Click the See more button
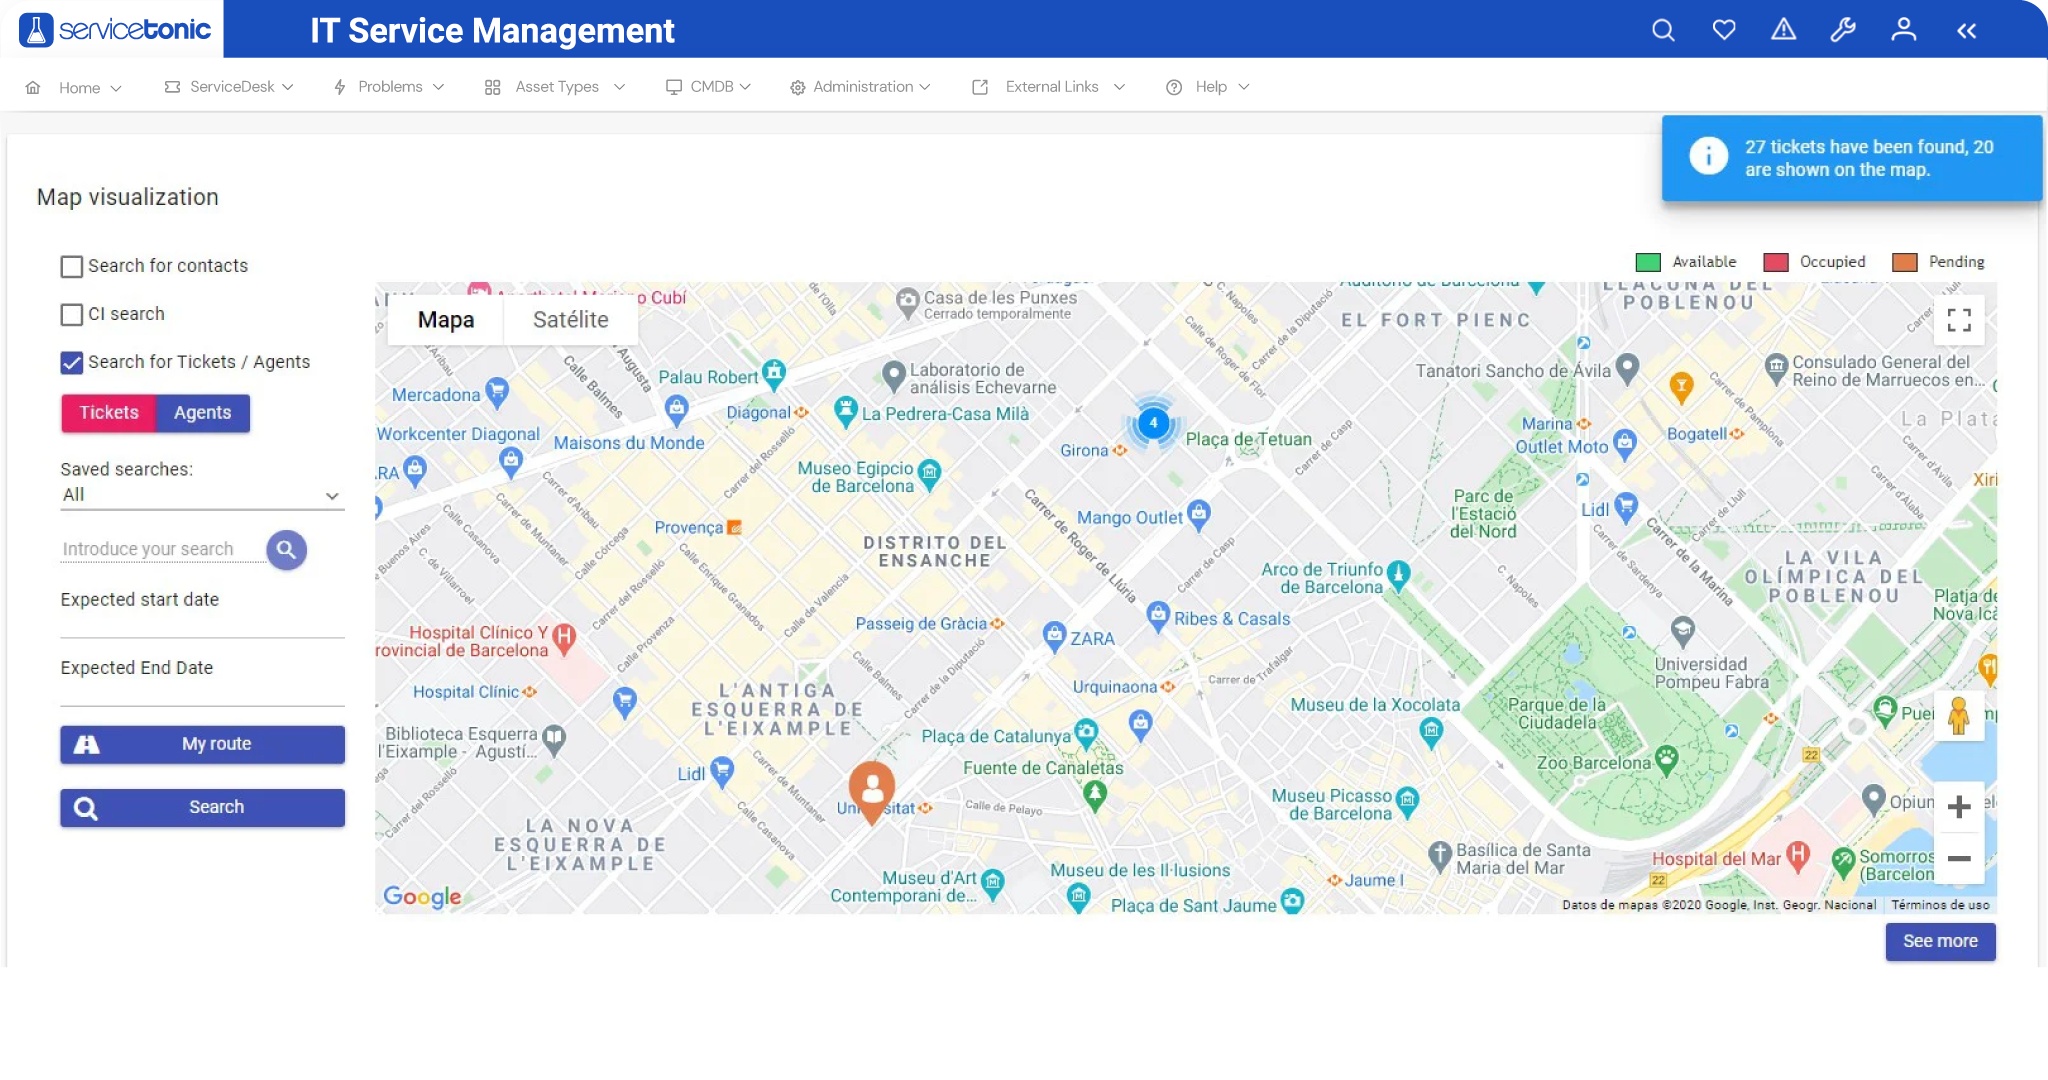The width and height of the screenshot is (2048, 1080). pos(1940,941)
